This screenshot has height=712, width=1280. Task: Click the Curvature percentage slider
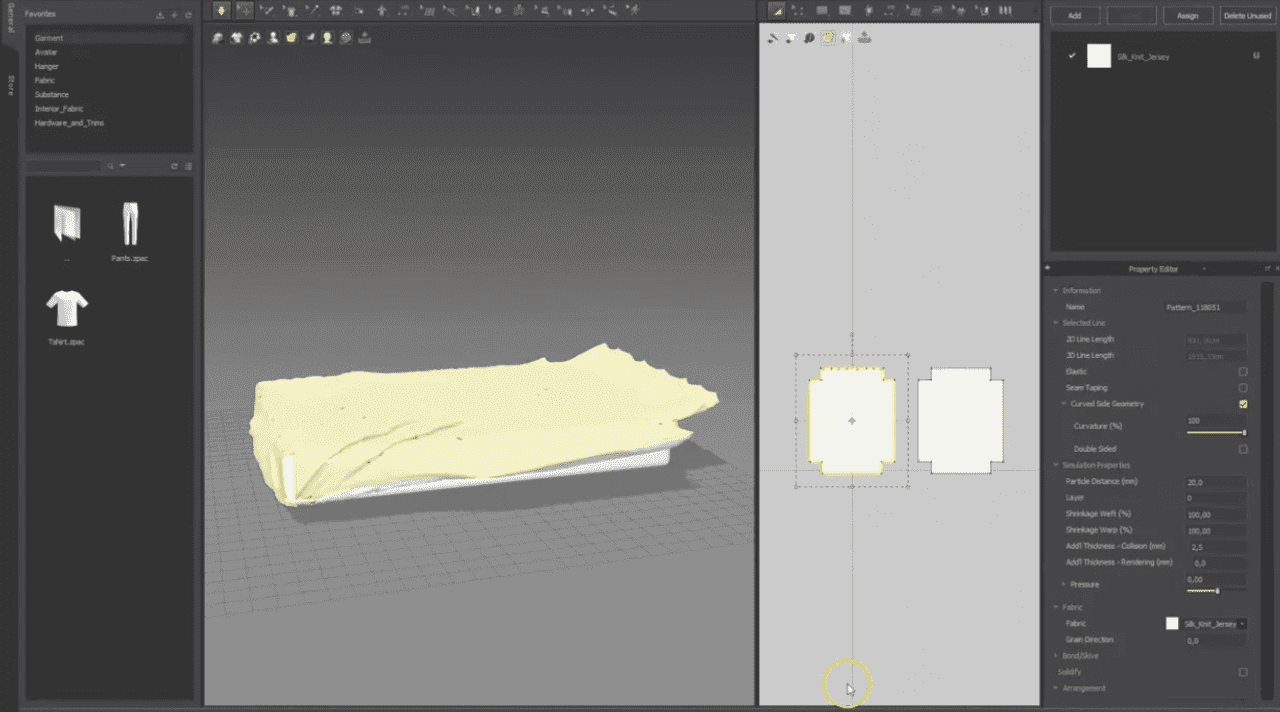point(1215,433)
